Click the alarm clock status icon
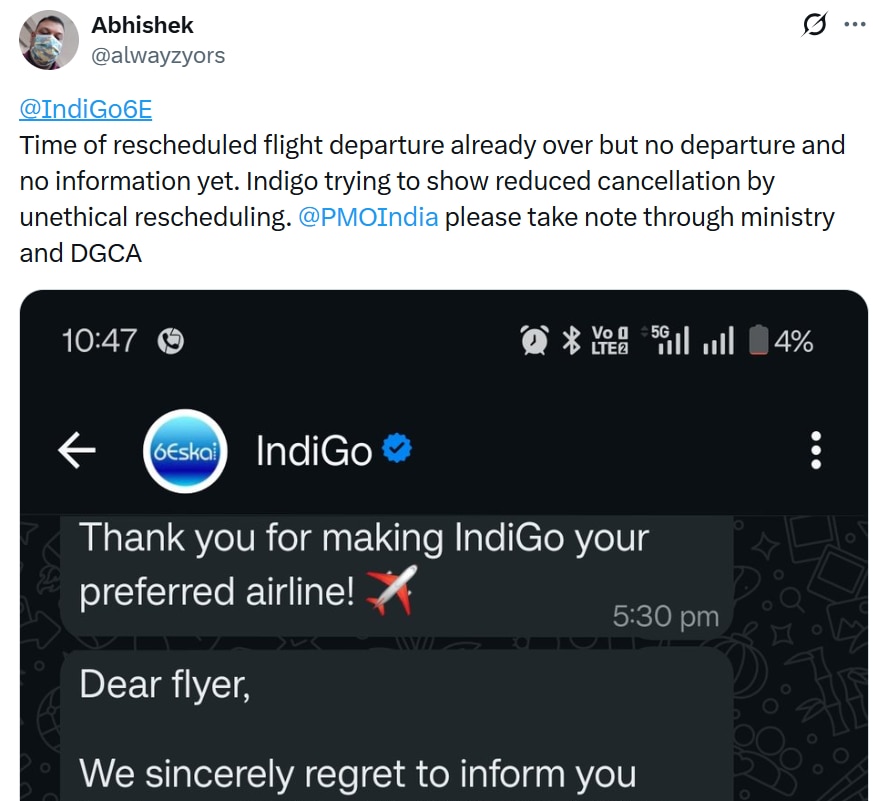This screenshot has width=873, height=801. pyautogui.click(x=534, y=341)
